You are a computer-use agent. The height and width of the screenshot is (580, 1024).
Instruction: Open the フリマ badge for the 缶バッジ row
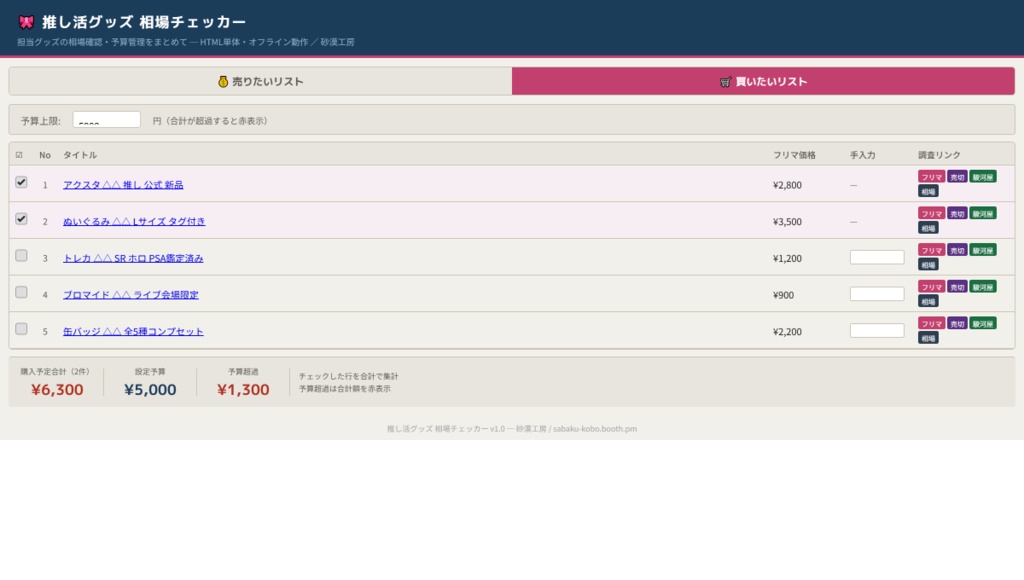(x=931, y=323)
